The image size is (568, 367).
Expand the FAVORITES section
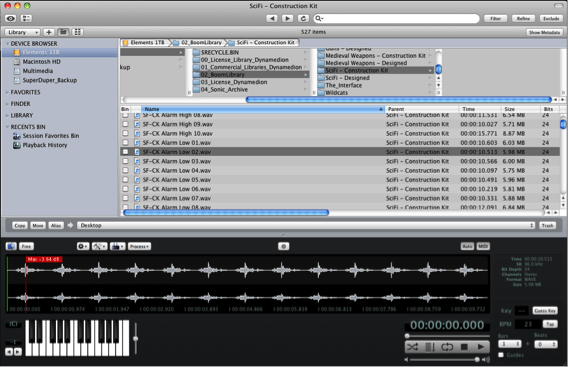tap(7, 92)
